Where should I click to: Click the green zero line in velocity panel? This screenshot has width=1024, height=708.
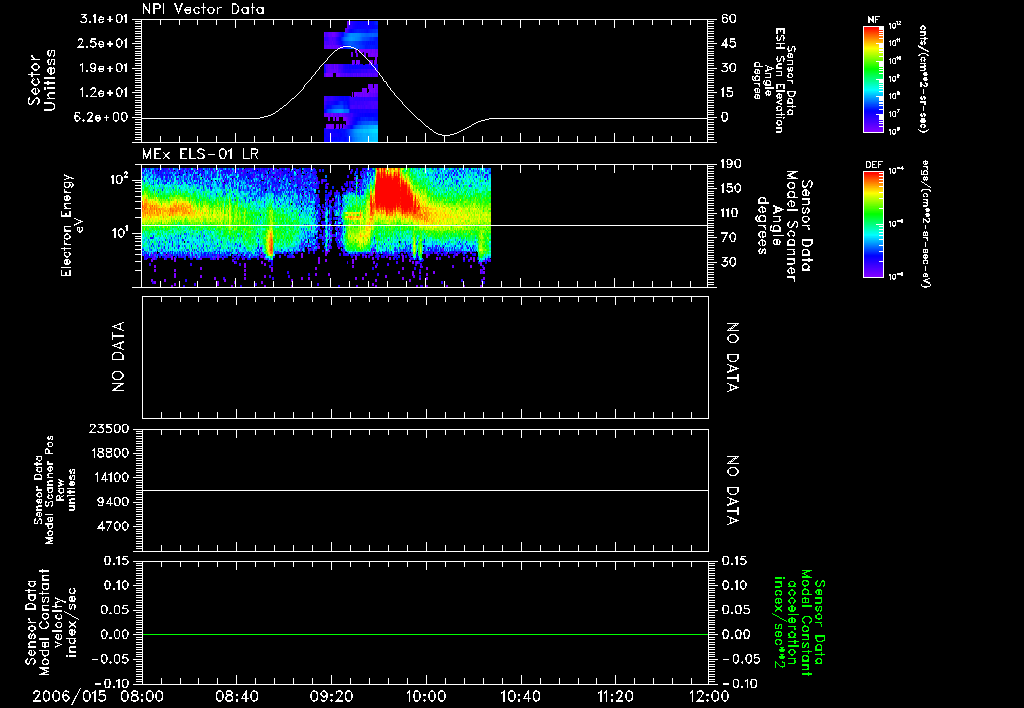(425, 634)
